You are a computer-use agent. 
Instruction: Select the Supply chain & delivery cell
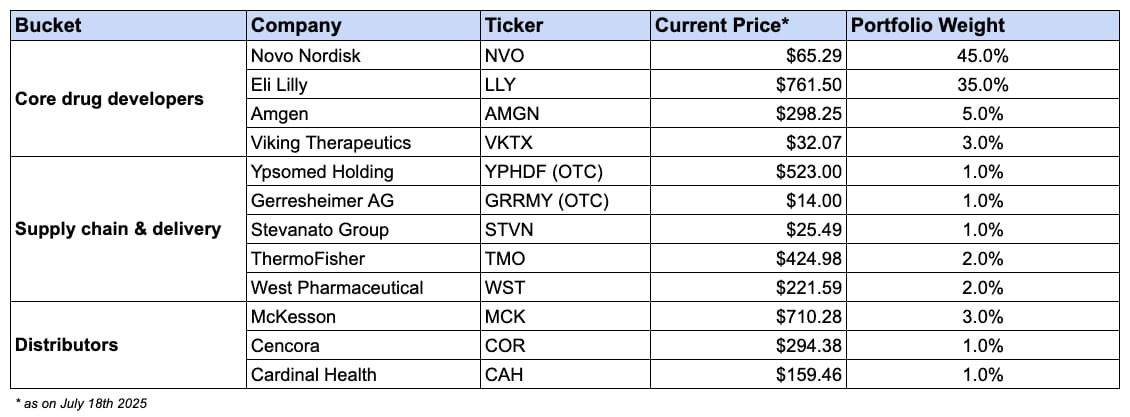(x=128, y=229)
